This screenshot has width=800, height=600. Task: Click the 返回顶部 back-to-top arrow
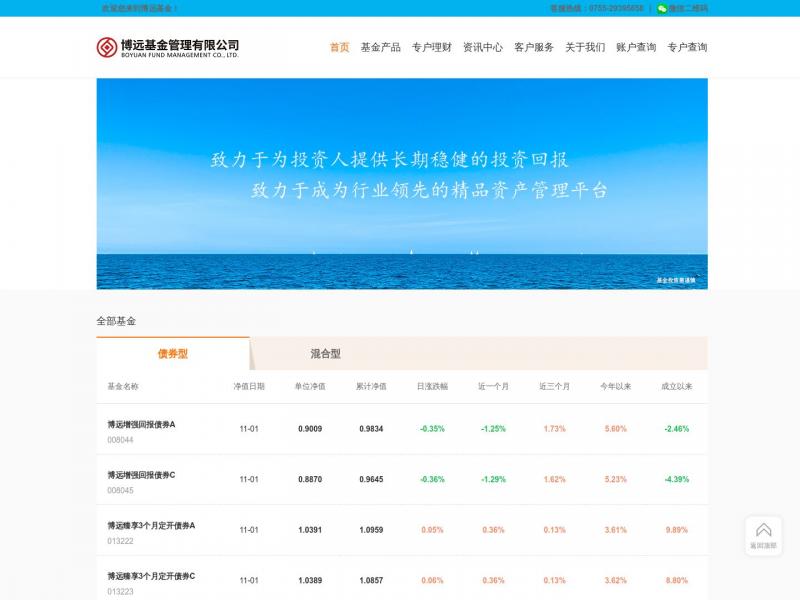pos(763,535)
